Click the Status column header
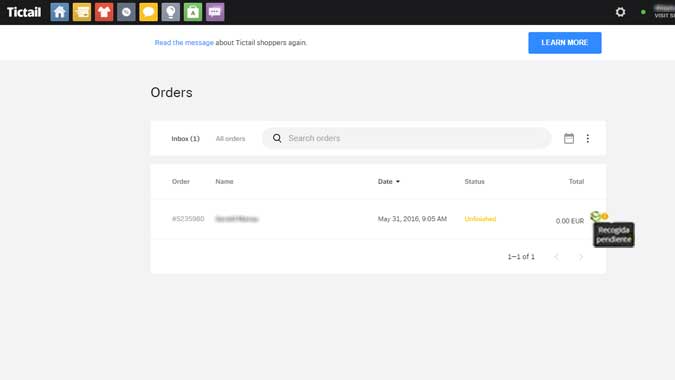This screenshot has width=675, height=380. click(x=474, y=182)
